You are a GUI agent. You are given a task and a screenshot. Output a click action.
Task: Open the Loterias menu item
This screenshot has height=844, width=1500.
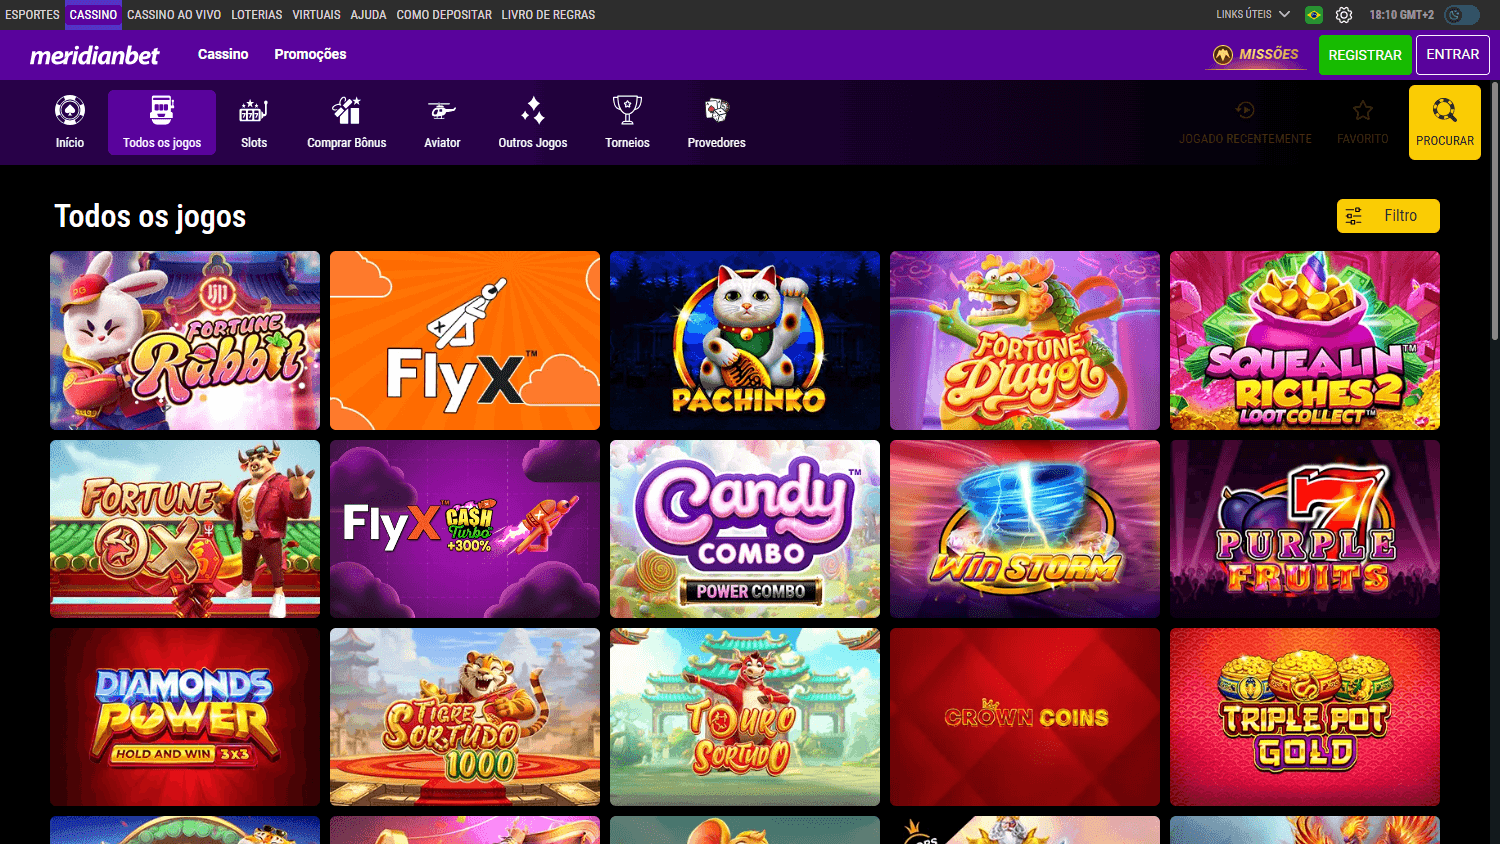(257, 15)
